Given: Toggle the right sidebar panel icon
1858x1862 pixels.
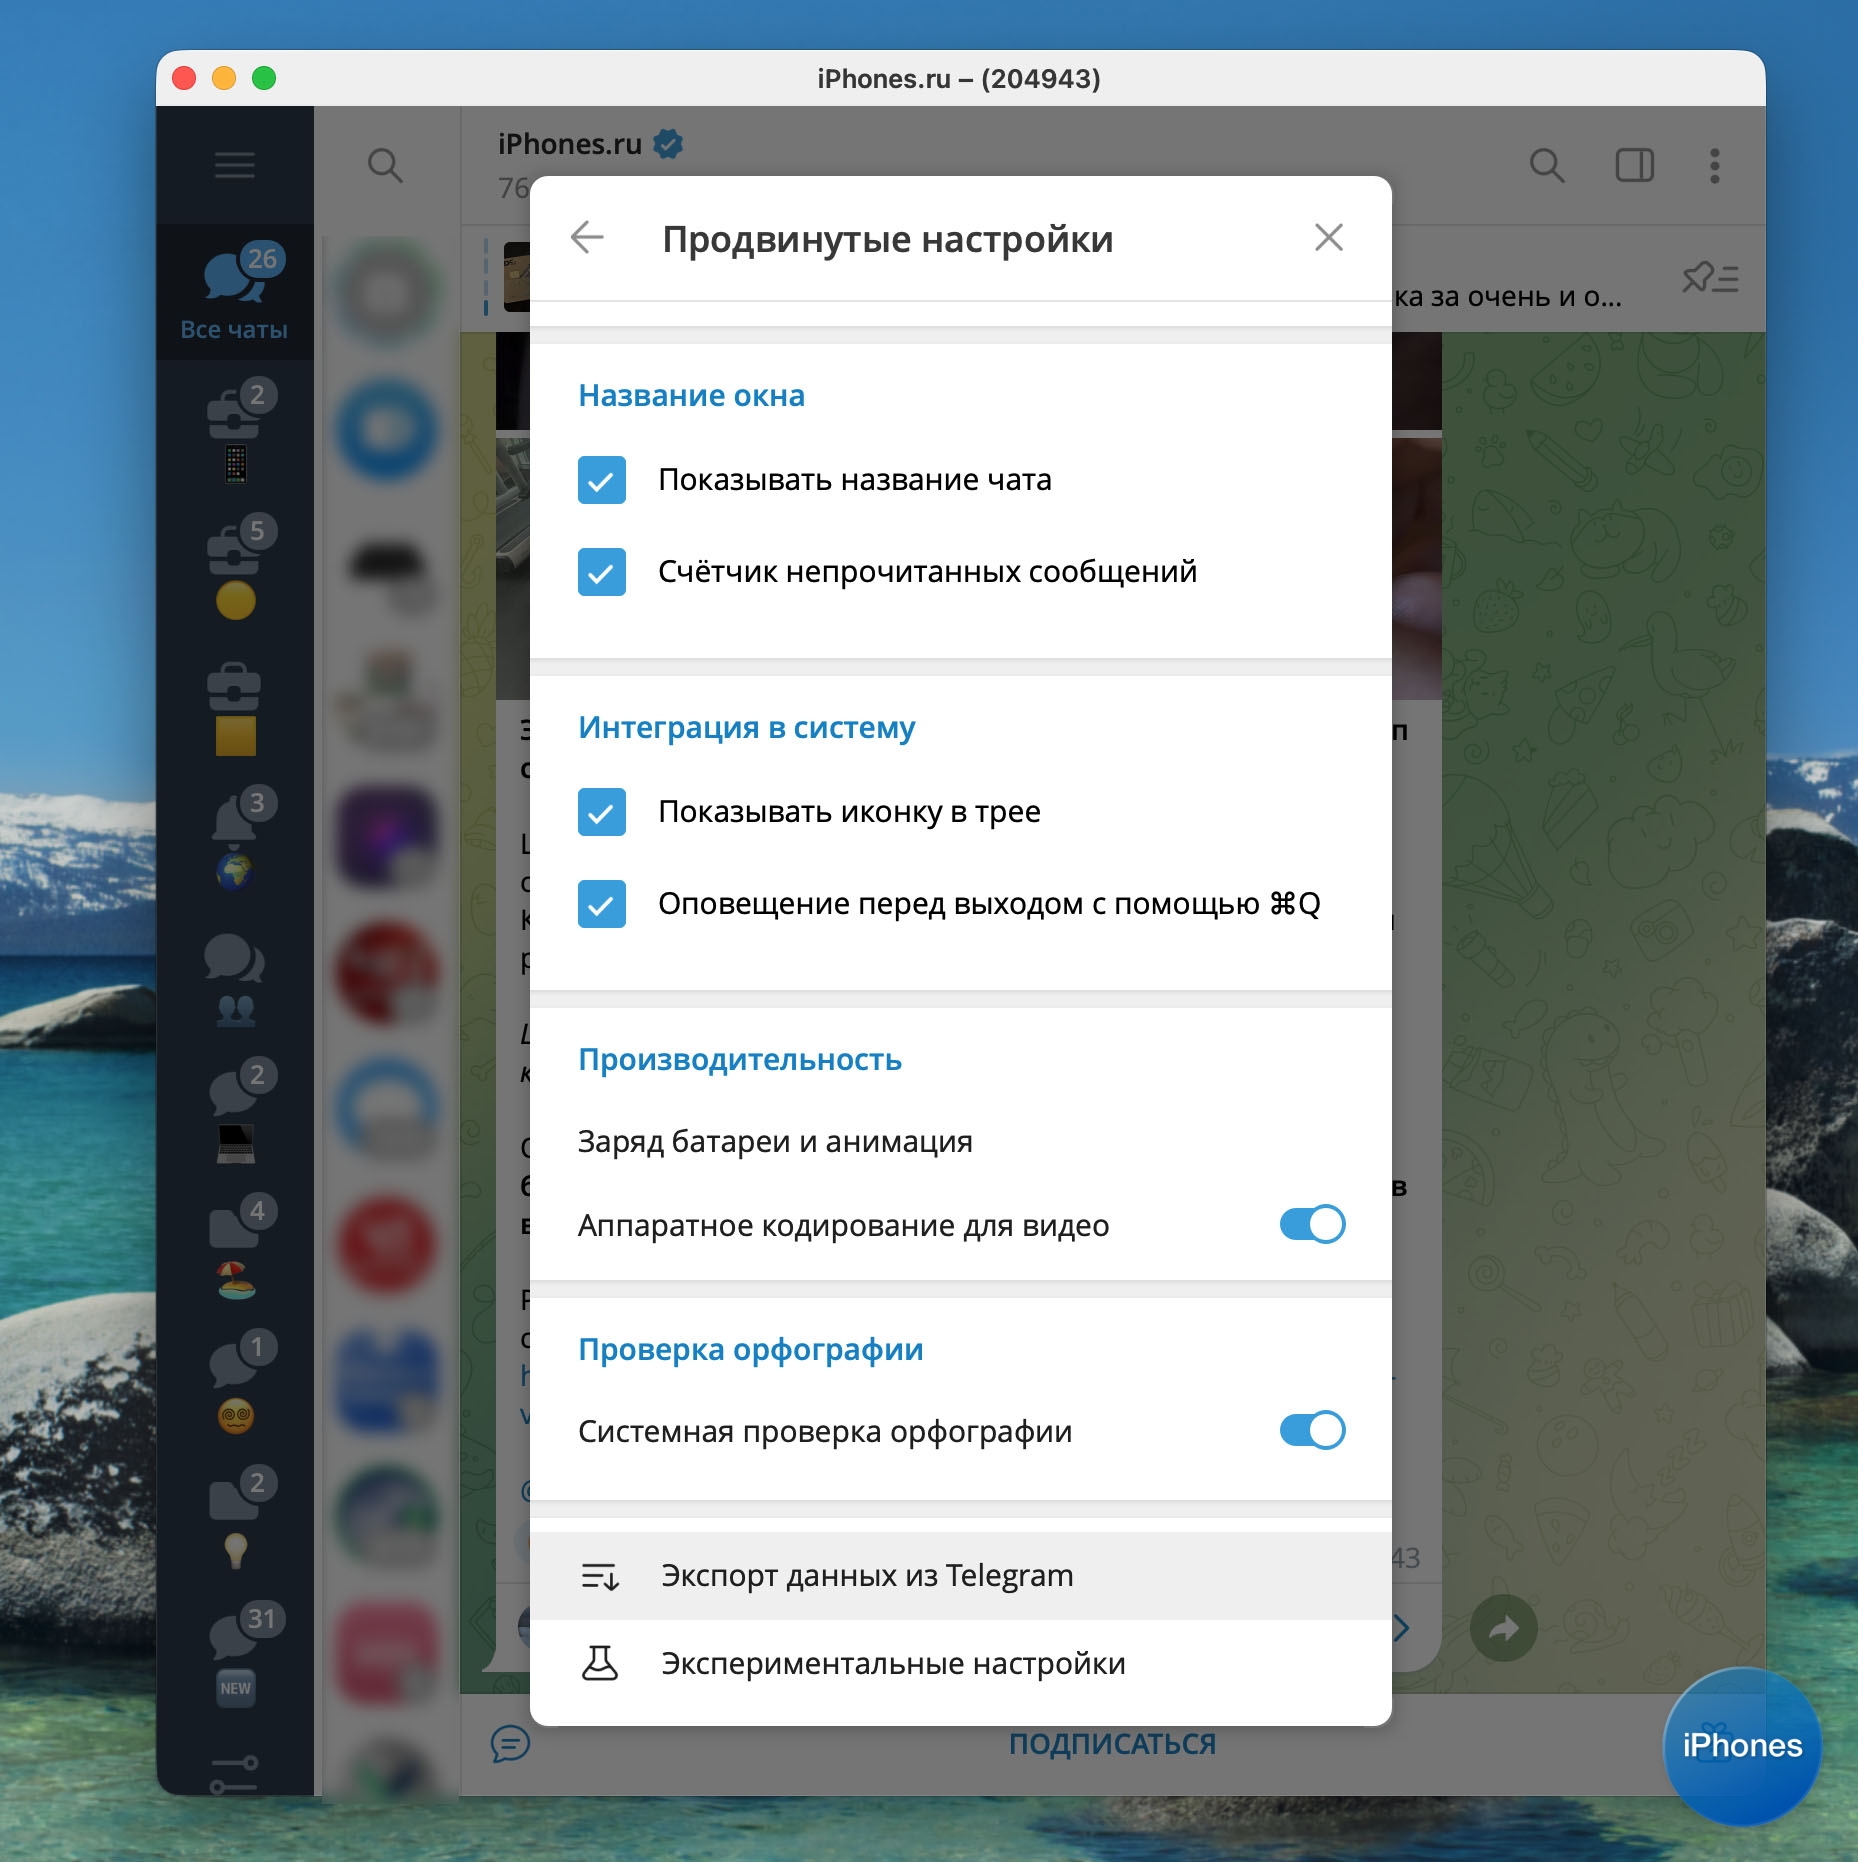Looking at the screenshot, I should click(x=1634, y=165).
